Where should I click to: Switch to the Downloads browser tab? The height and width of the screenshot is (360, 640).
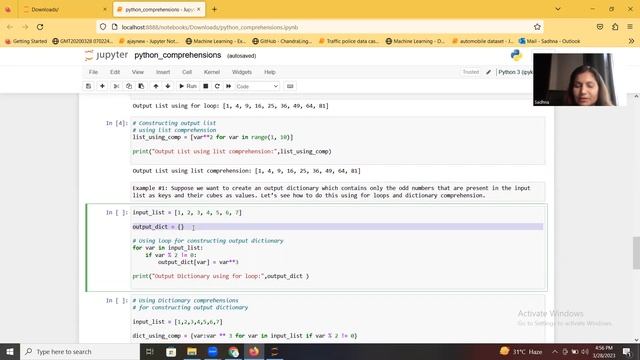(64, 9)
